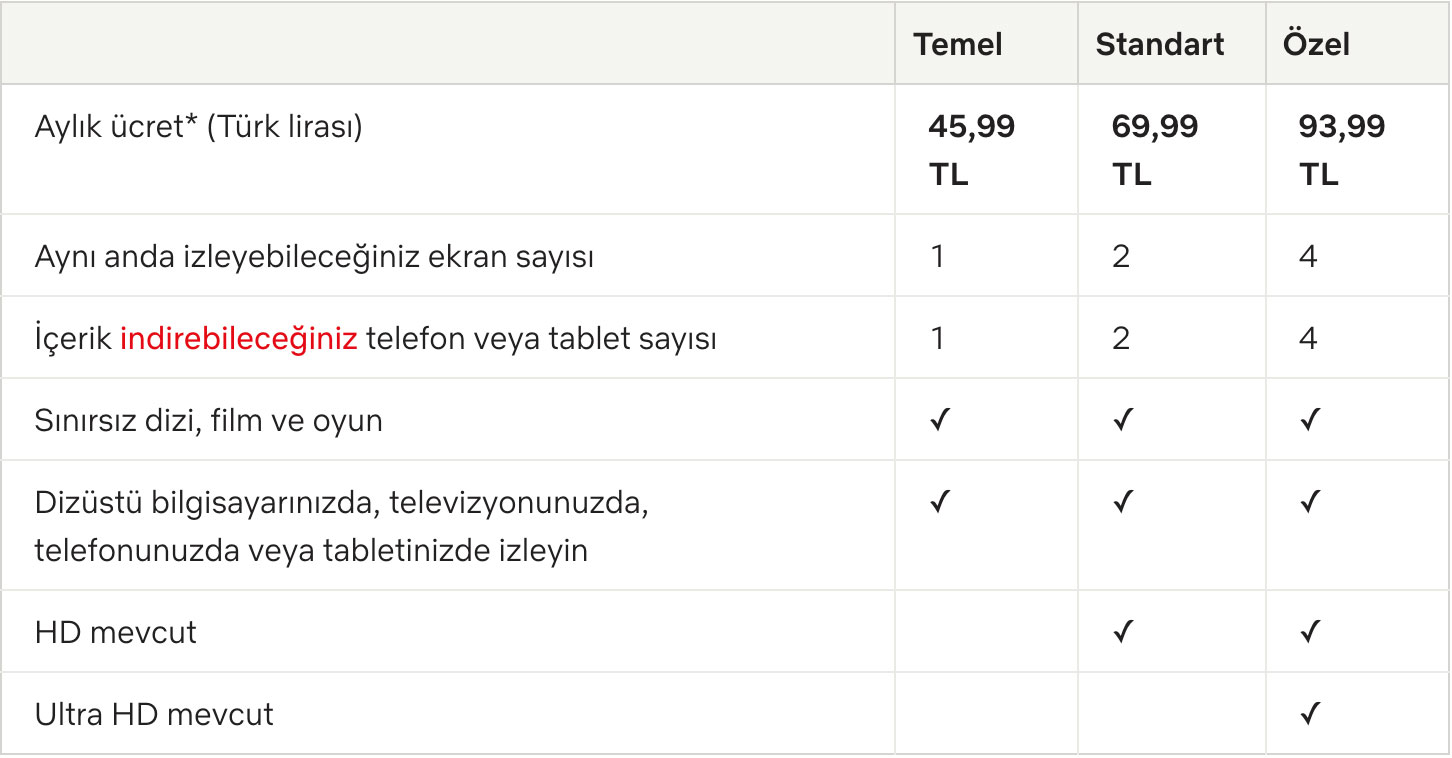Viewport: 1452px width, 758px height.
Task: Click Özel checkmark in 'Ultra HD mevcut' row
Action: pyautogui.click(x=1309, y=714)
